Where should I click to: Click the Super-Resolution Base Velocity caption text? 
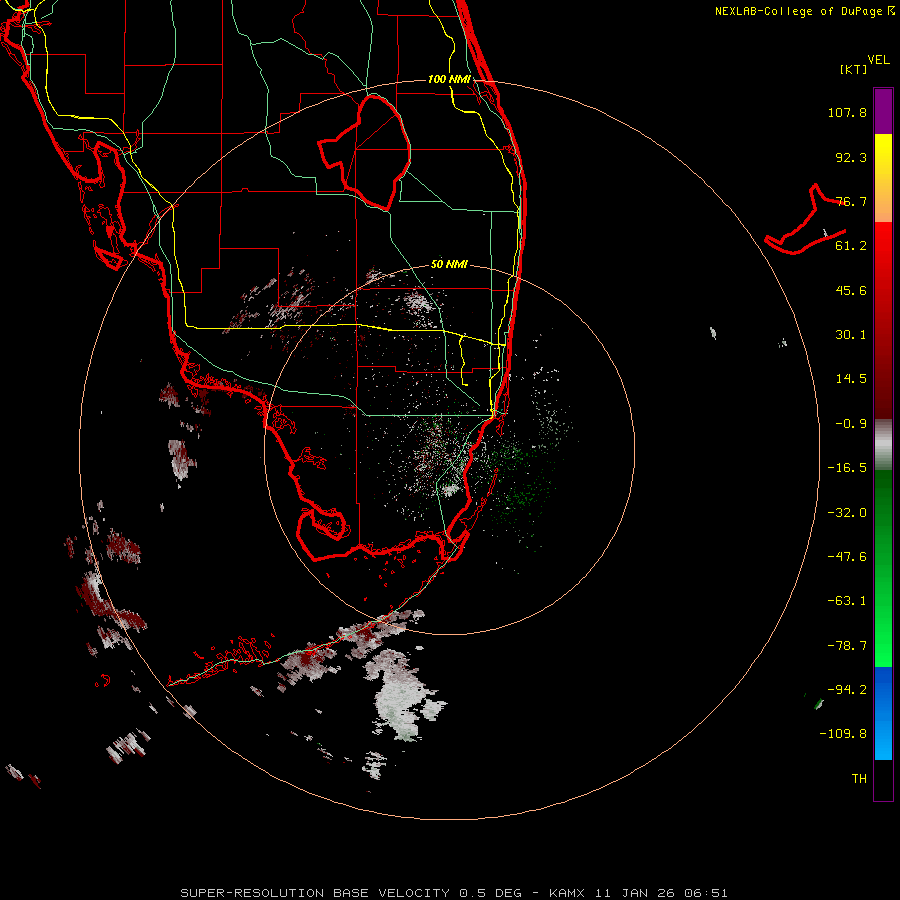click(x=453, y=893)
